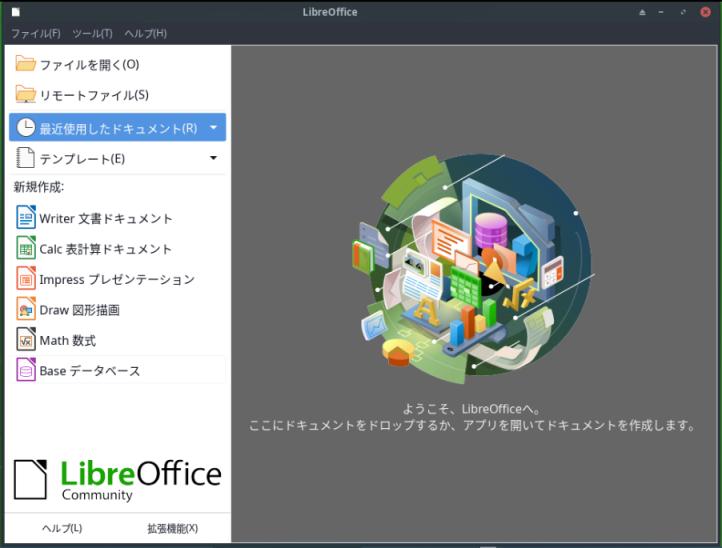Click the keep-above arrow button in title bar
The image size is (722, 548).
(642, 12)
